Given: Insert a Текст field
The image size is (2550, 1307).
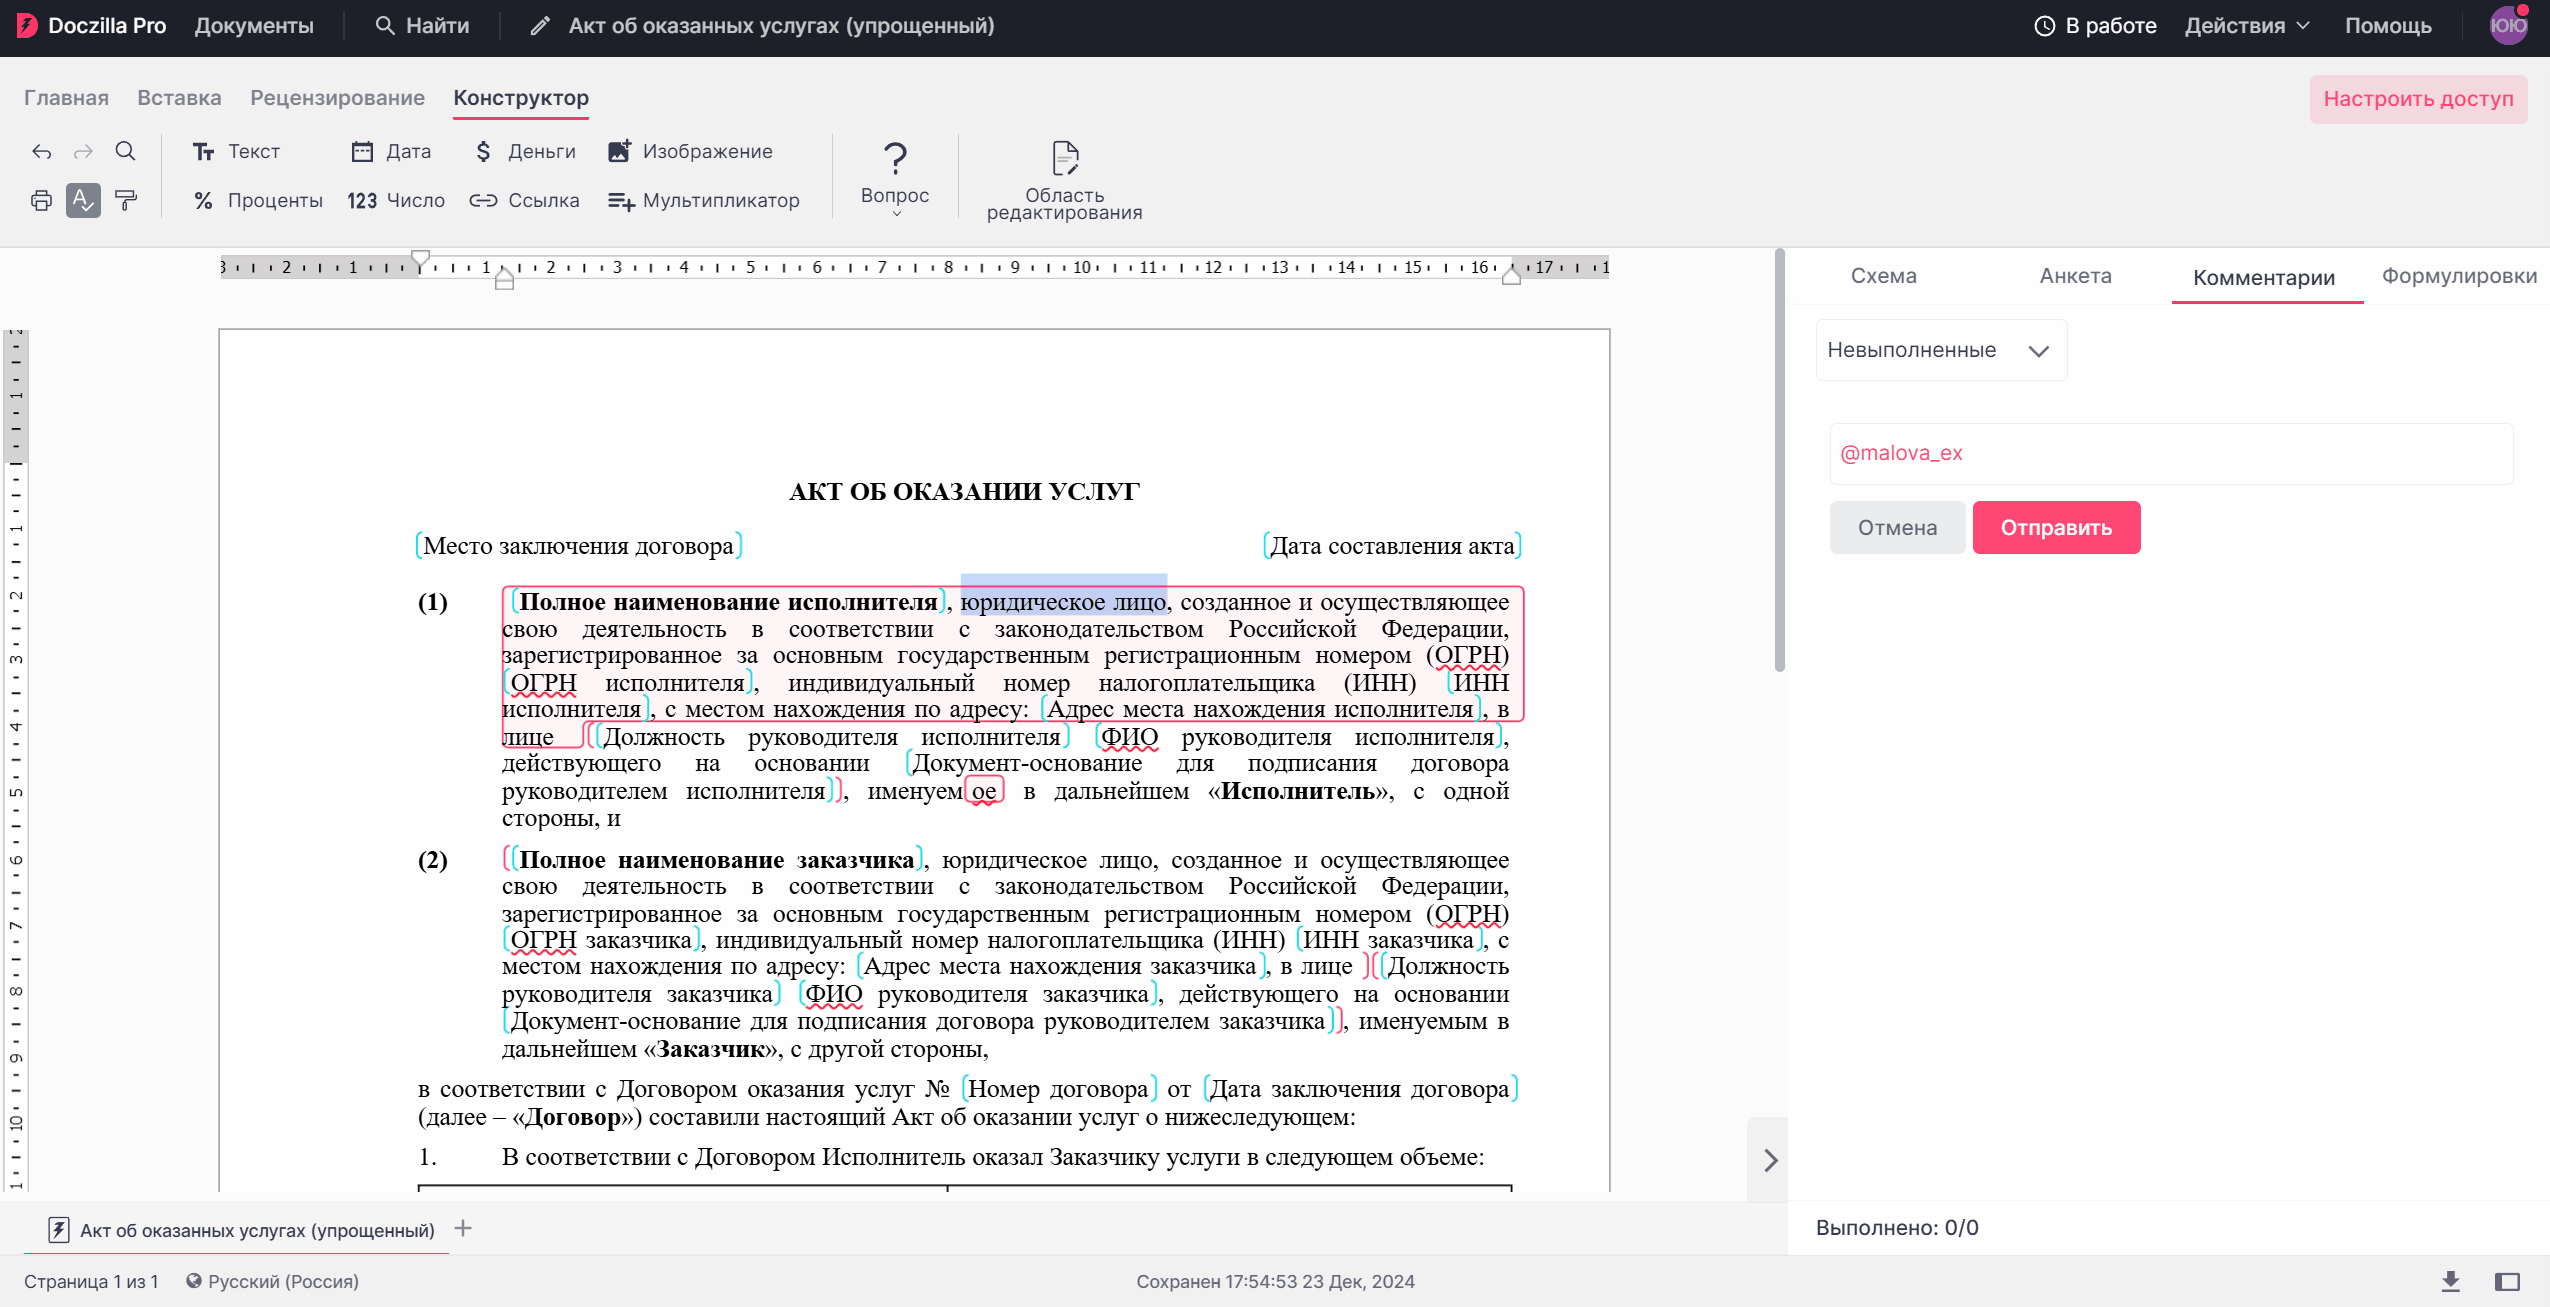Looking at the screenshot, I should (236, 151).
